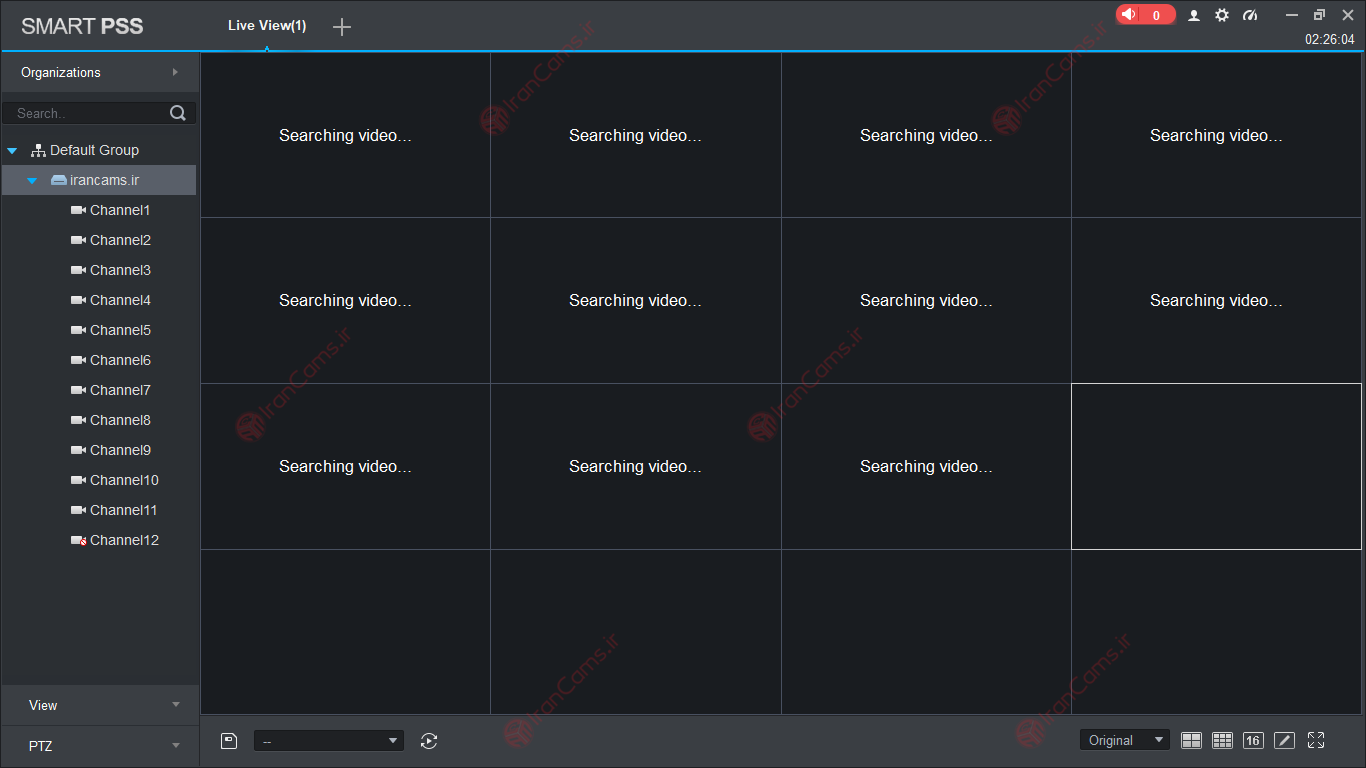The image size is (1366, 768).
Task: Click the Default Group organization icon
Action: click(39, 150)
